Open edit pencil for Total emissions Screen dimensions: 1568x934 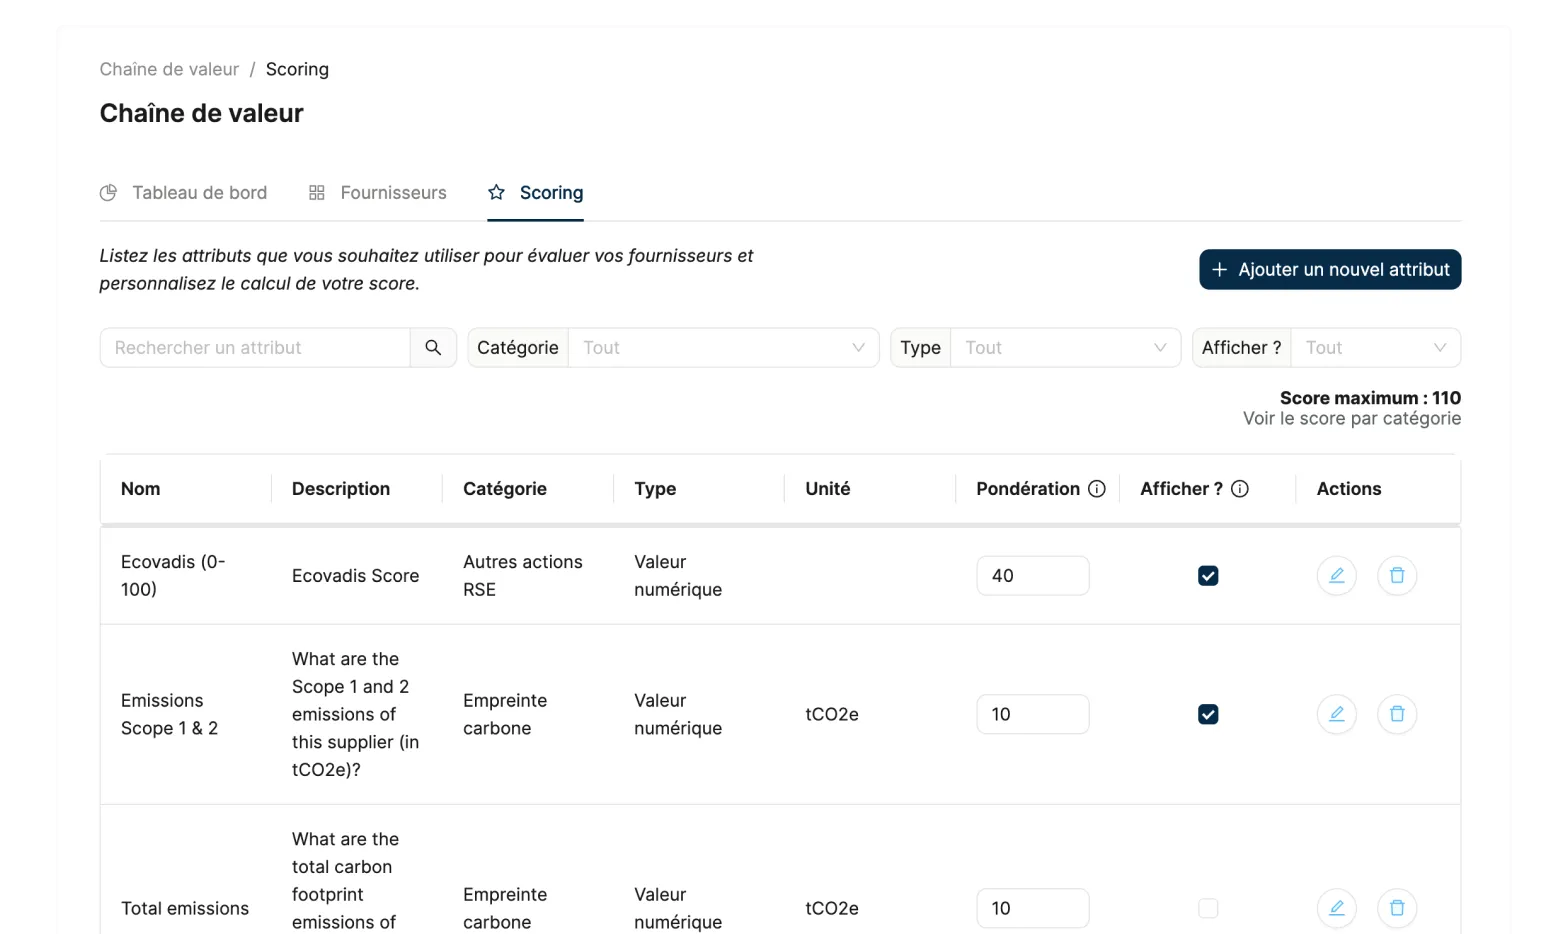(1336, 908)
